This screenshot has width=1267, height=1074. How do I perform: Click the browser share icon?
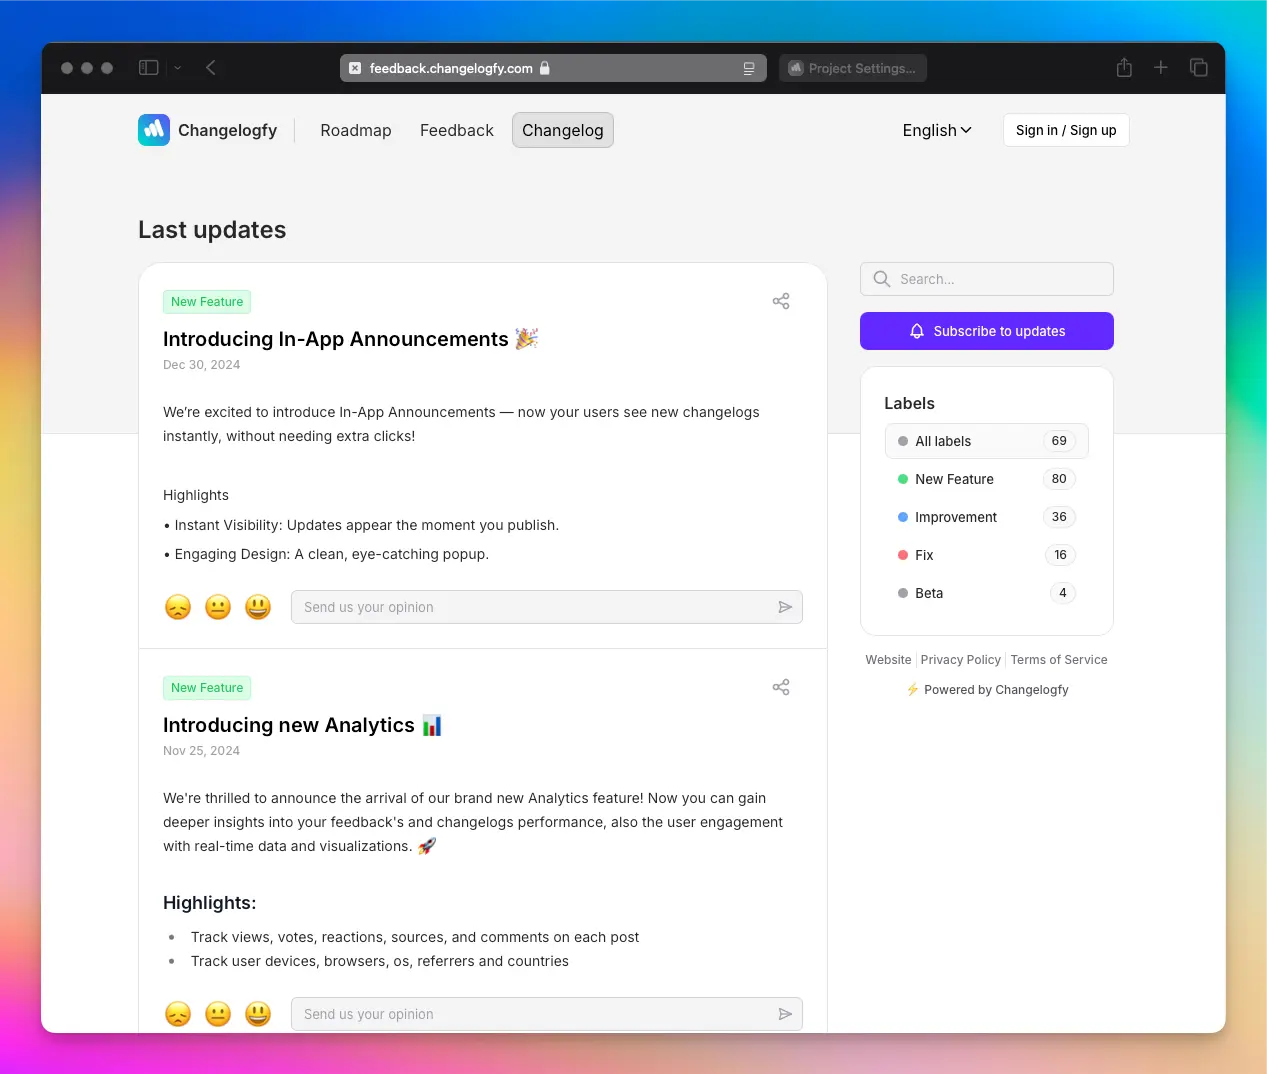click(x=1124, y=67)
